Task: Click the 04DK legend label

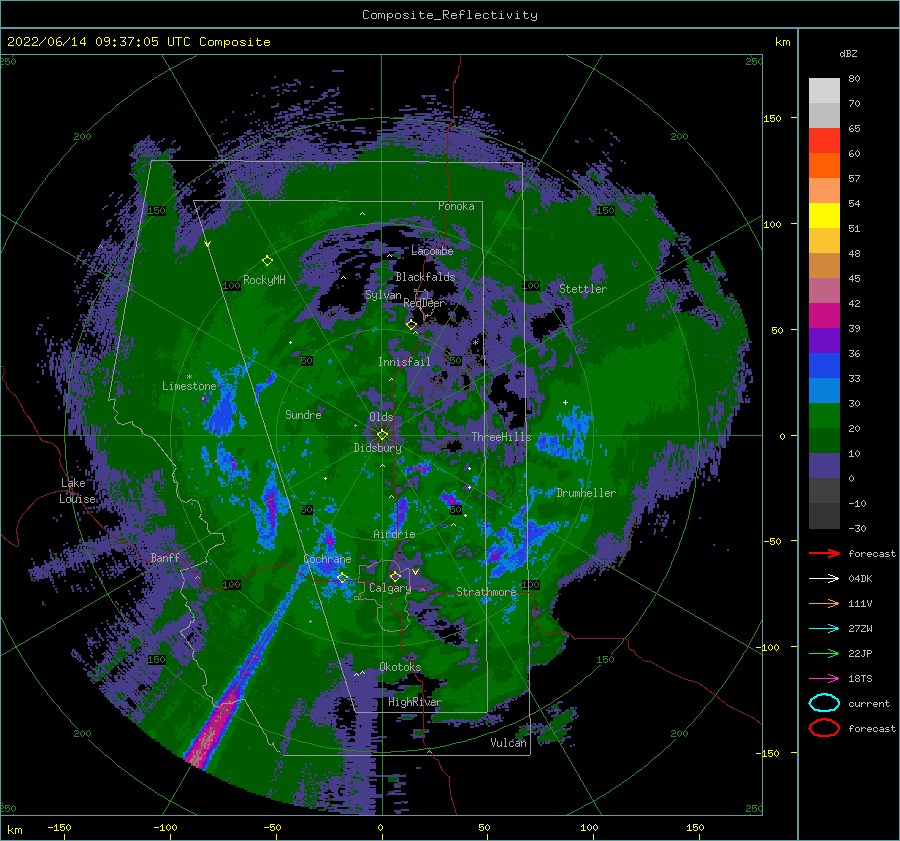Action: (x=860, y=579)
